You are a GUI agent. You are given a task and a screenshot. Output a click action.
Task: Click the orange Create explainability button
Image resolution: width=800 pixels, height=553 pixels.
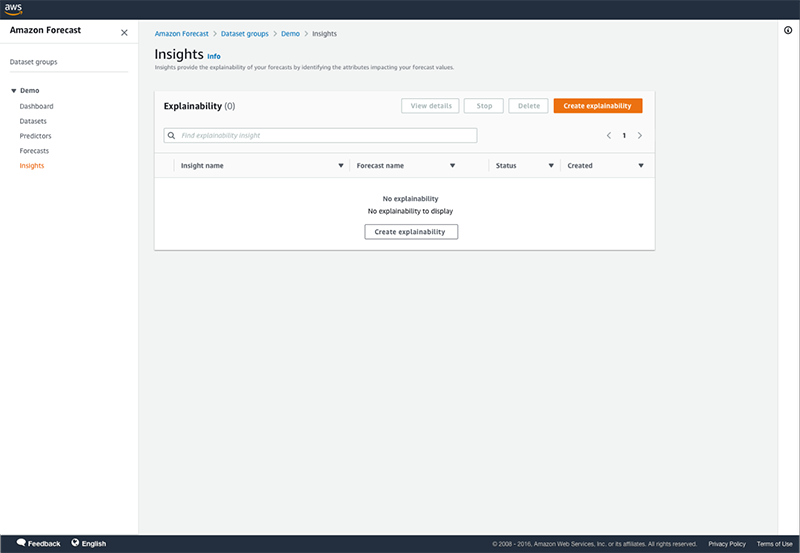point(597,106)
